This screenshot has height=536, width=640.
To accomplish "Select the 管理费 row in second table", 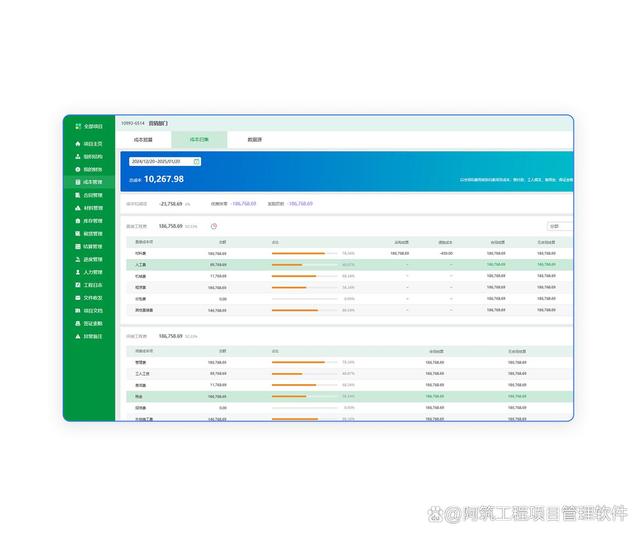I will [349, 363].
